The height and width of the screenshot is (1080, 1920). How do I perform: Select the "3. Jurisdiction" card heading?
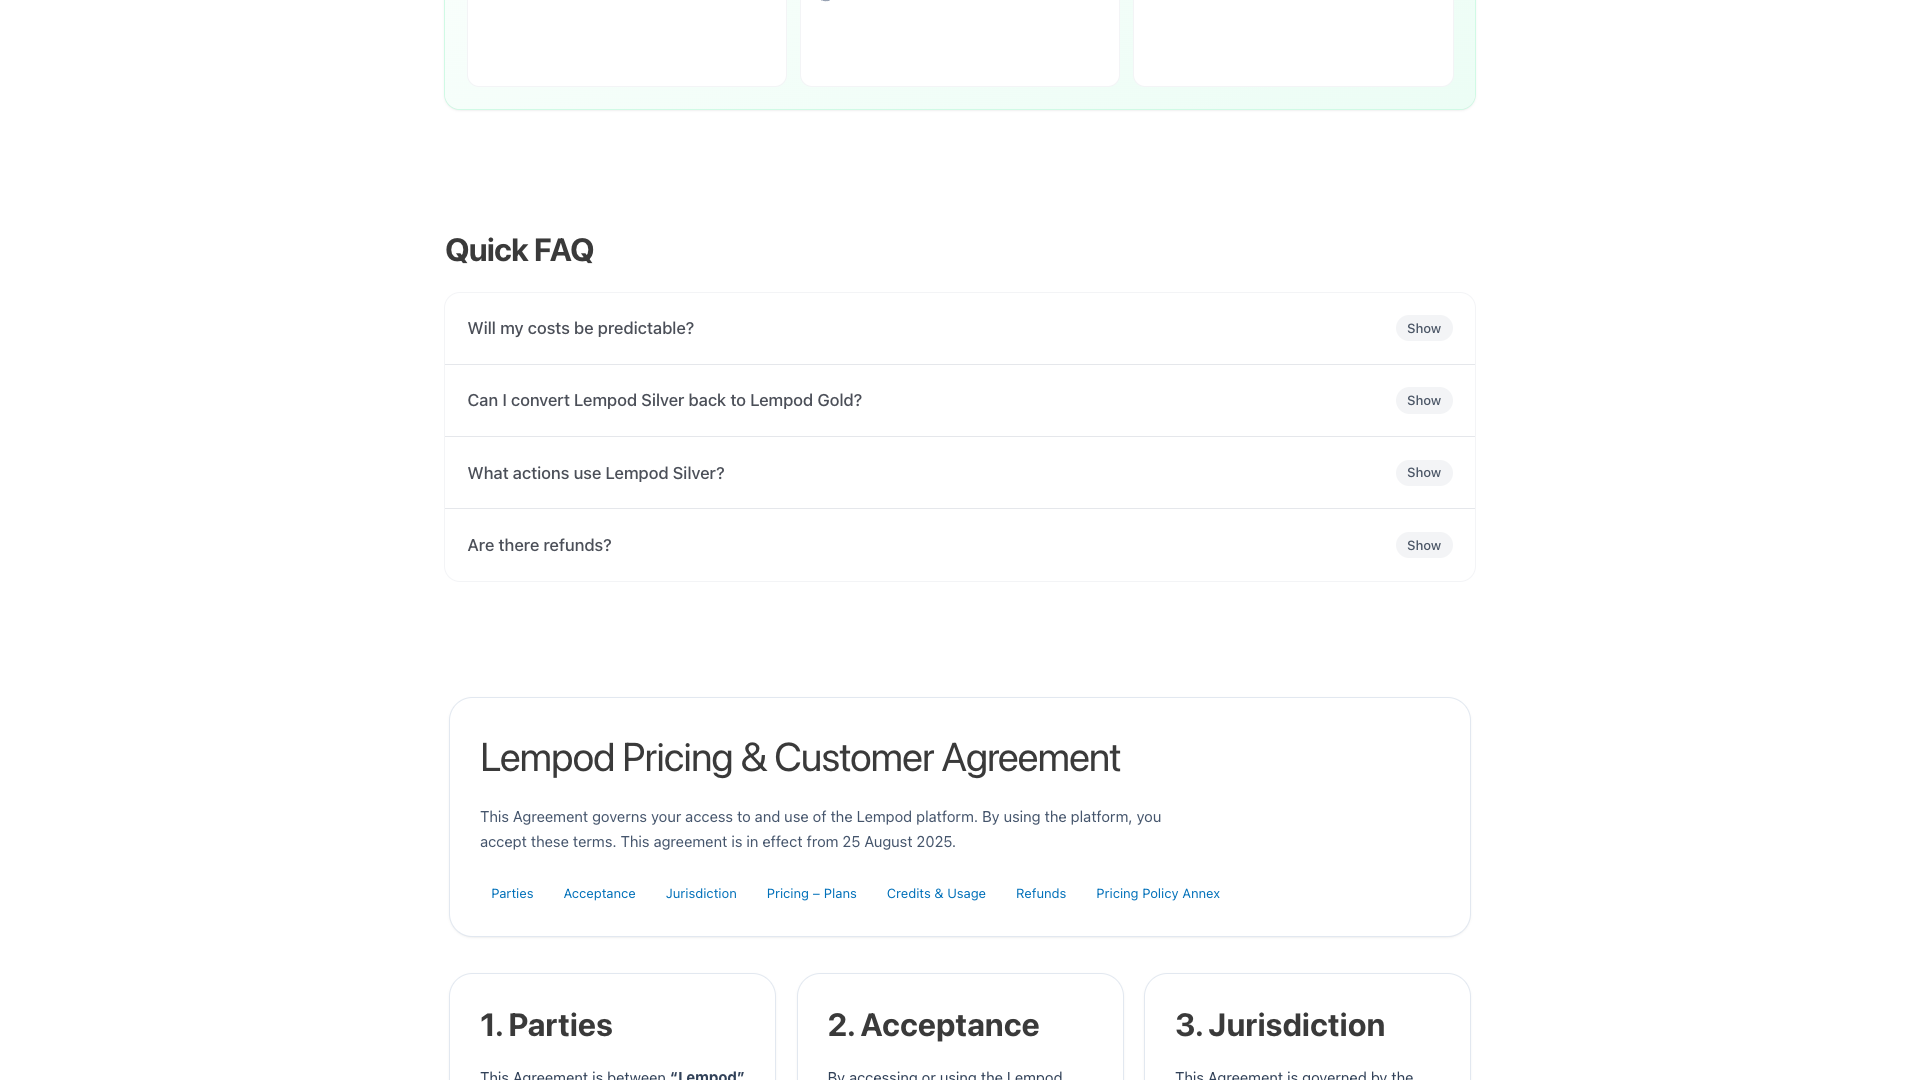1280,1025
